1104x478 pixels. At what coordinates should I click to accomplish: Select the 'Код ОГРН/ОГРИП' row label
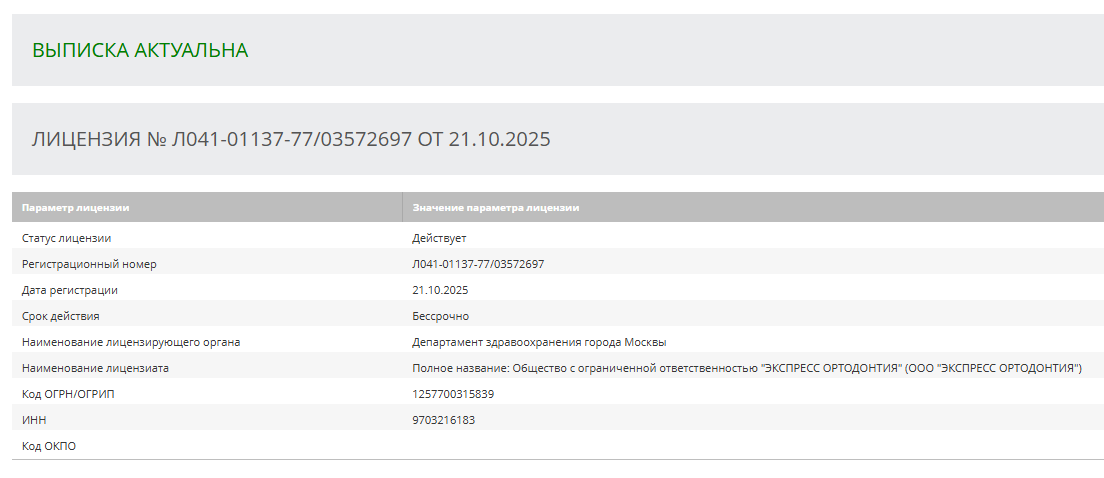pos(68,394)
